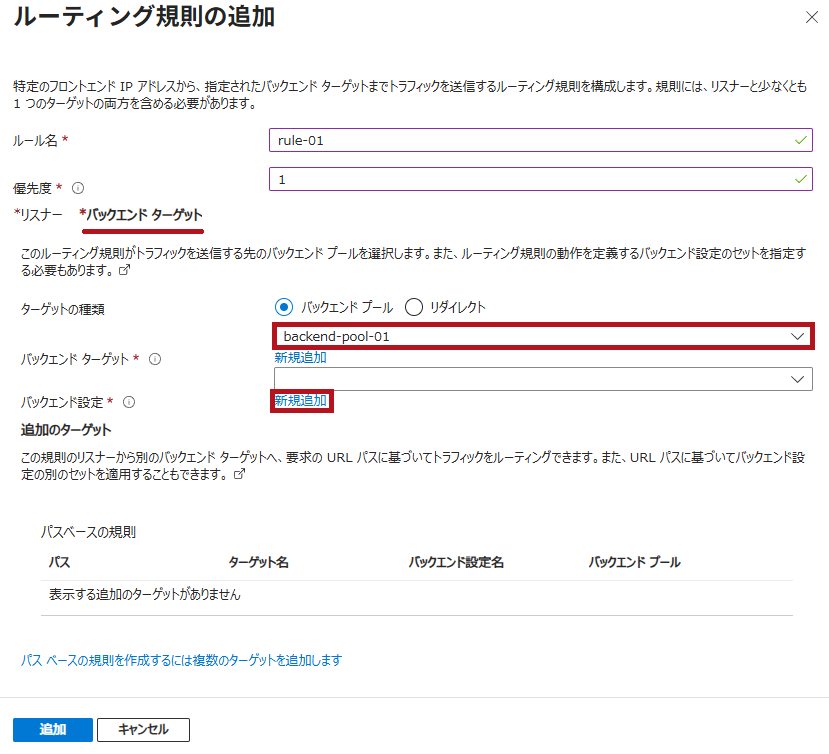The width and height of the screenshot is (829, 754).
Task: Click the info icon next to 優先度
Action: click(78, 188)
